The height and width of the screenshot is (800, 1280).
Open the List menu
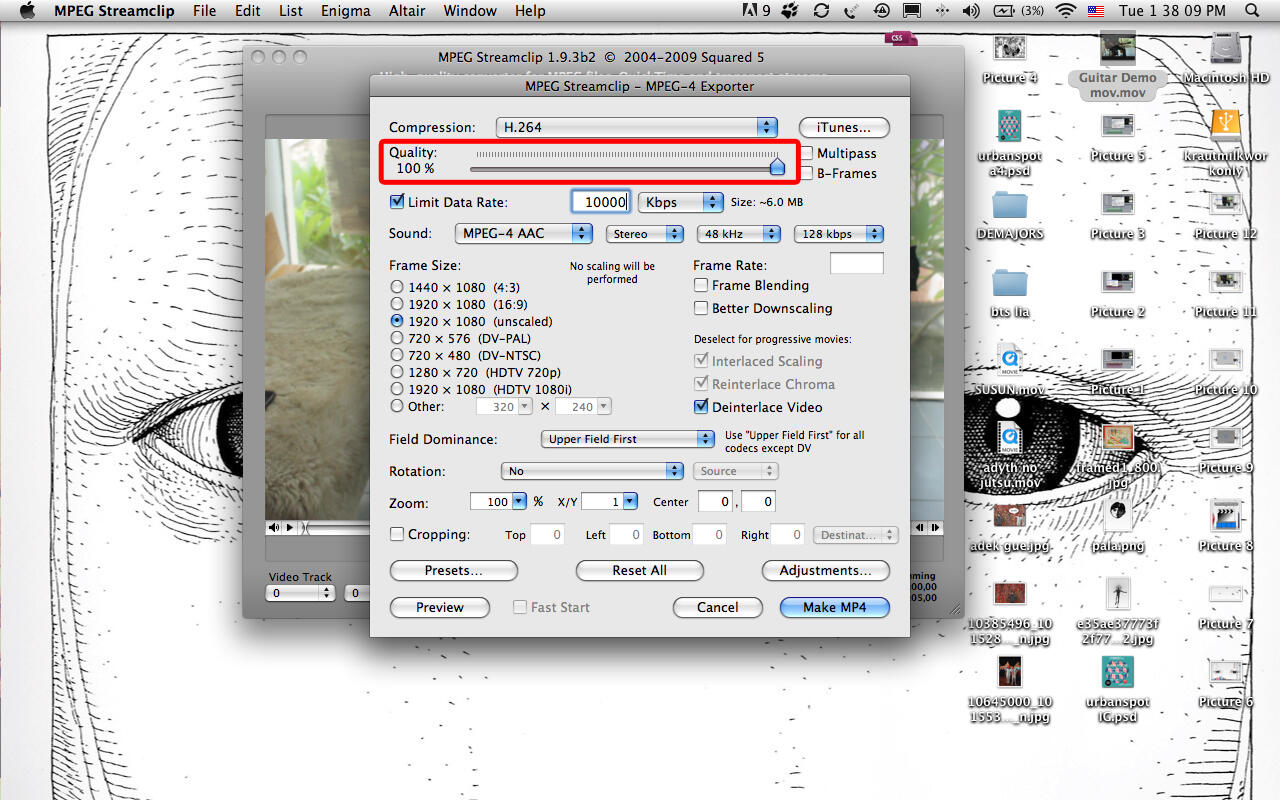click(291, 11)
